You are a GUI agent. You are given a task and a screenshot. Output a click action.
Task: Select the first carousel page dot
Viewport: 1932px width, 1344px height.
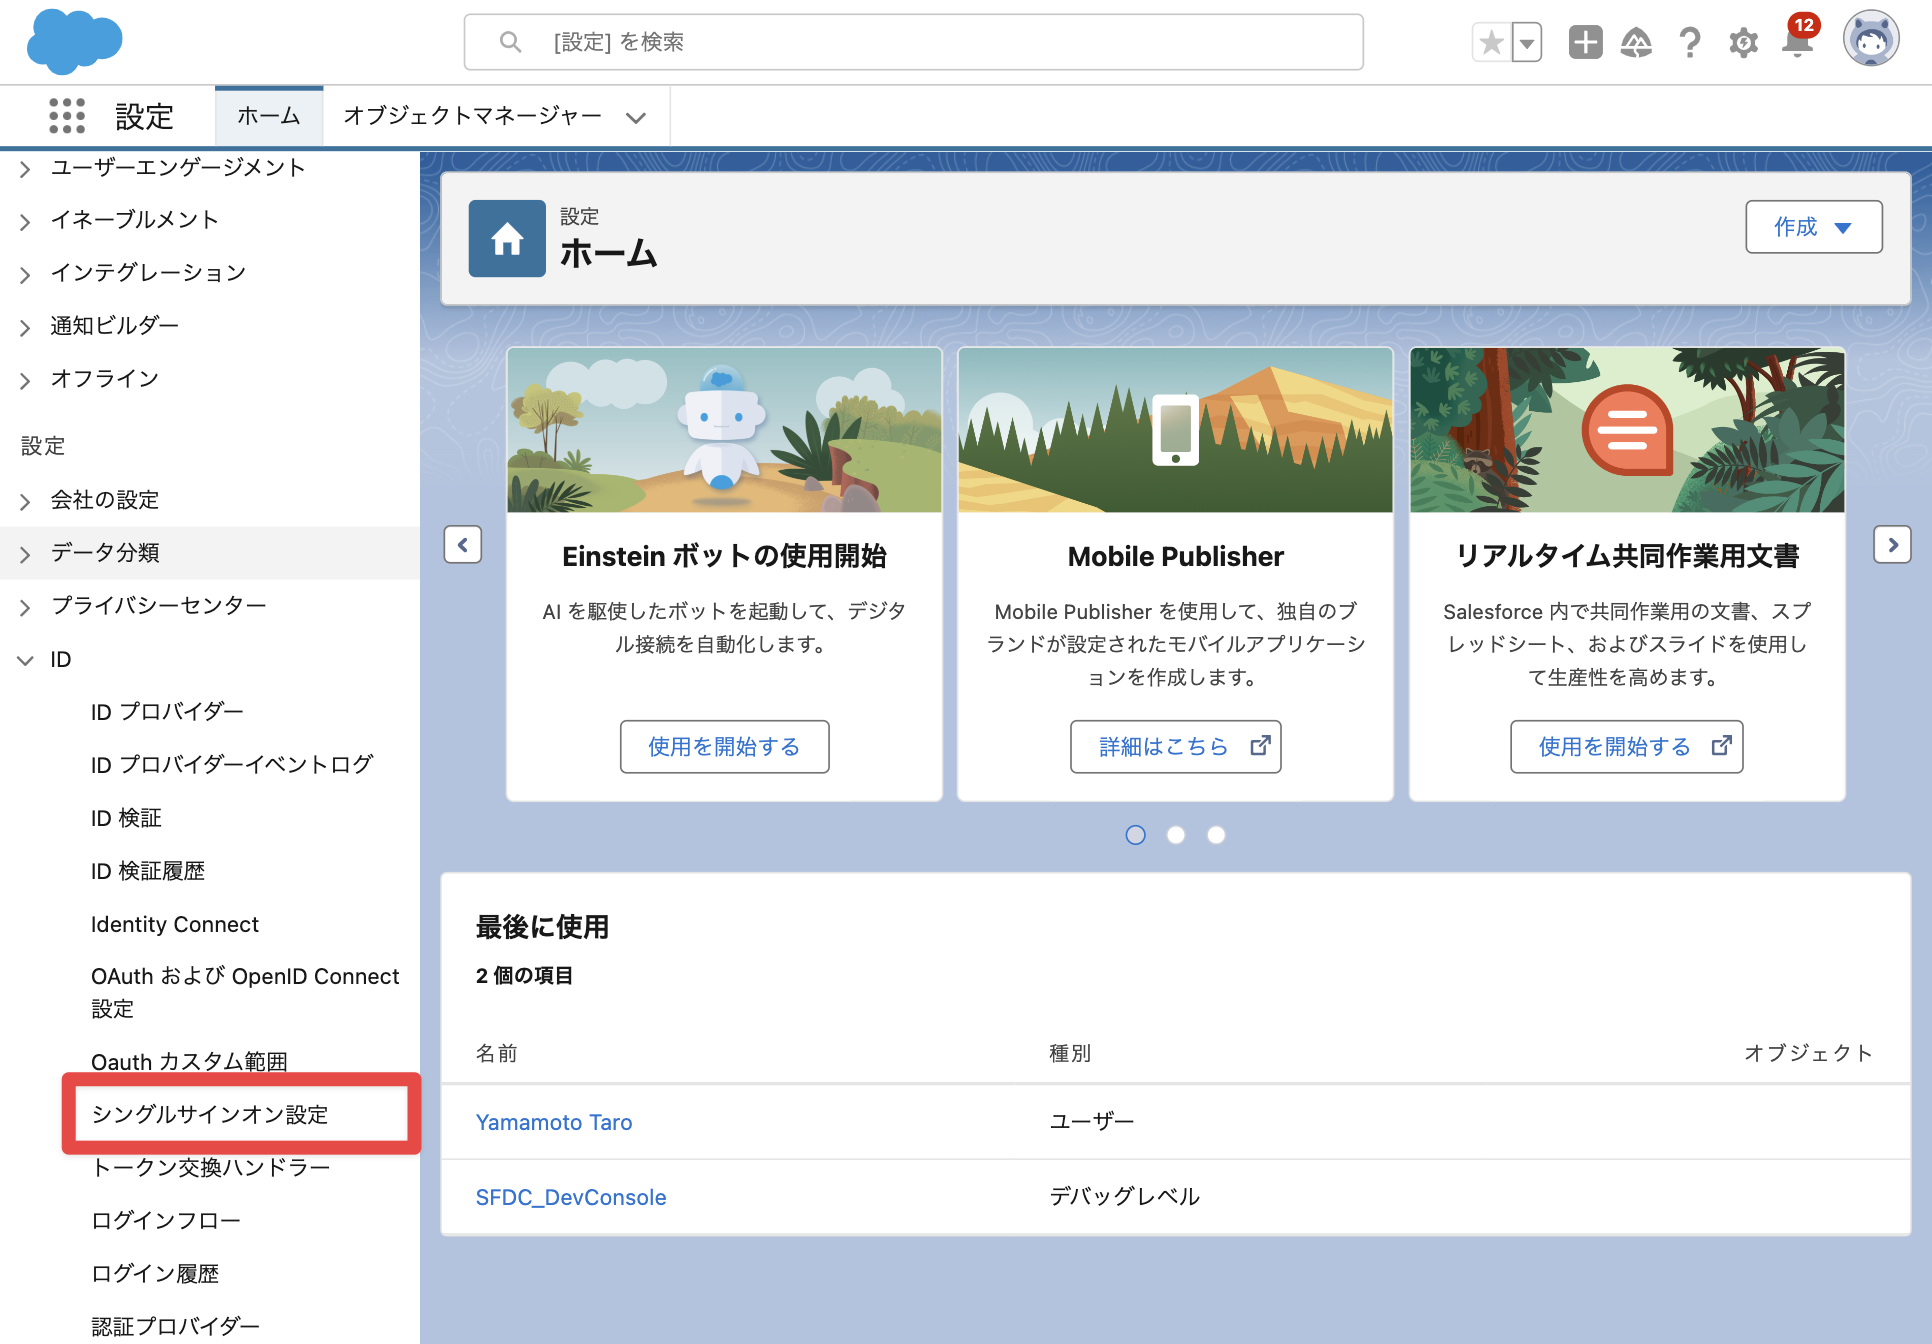coord(1136,835)
